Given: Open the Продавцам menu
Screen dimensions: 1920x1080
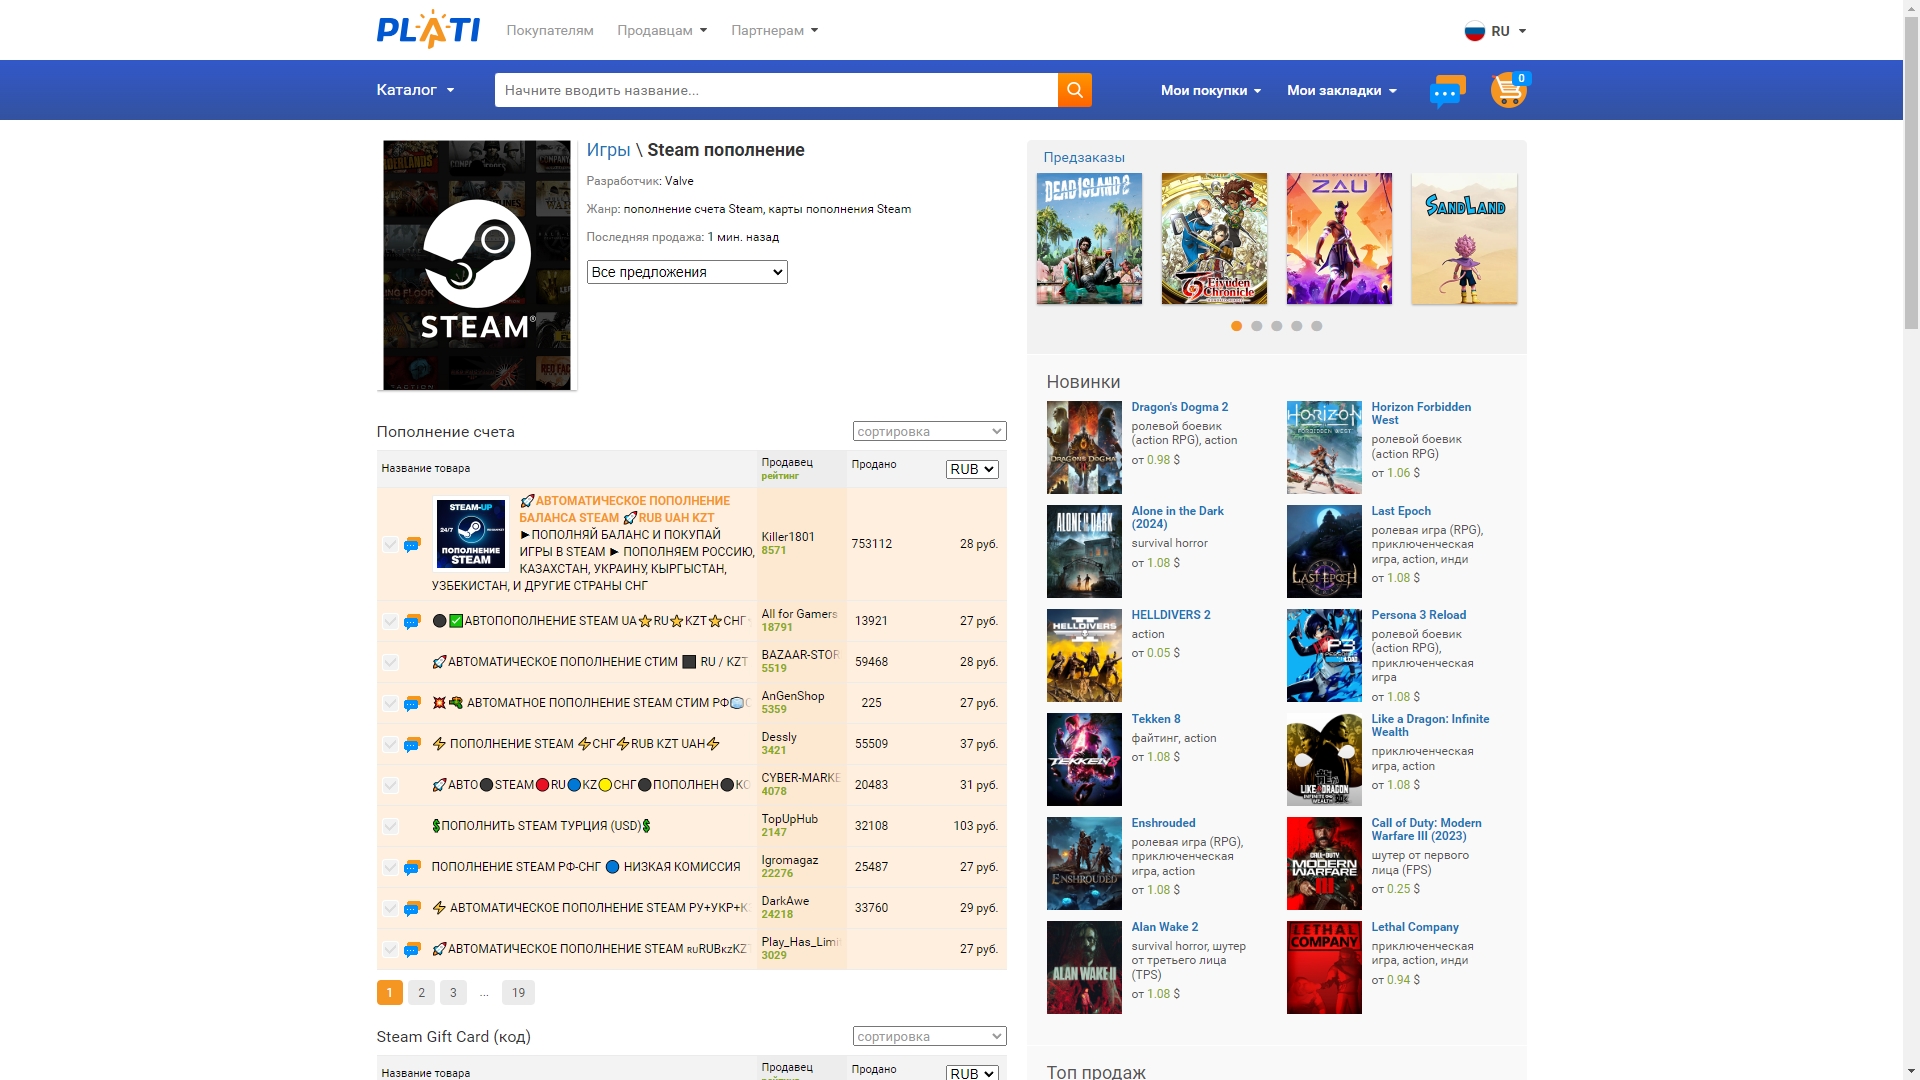Looking at the screenshot, I should click(x=662, y=31).
